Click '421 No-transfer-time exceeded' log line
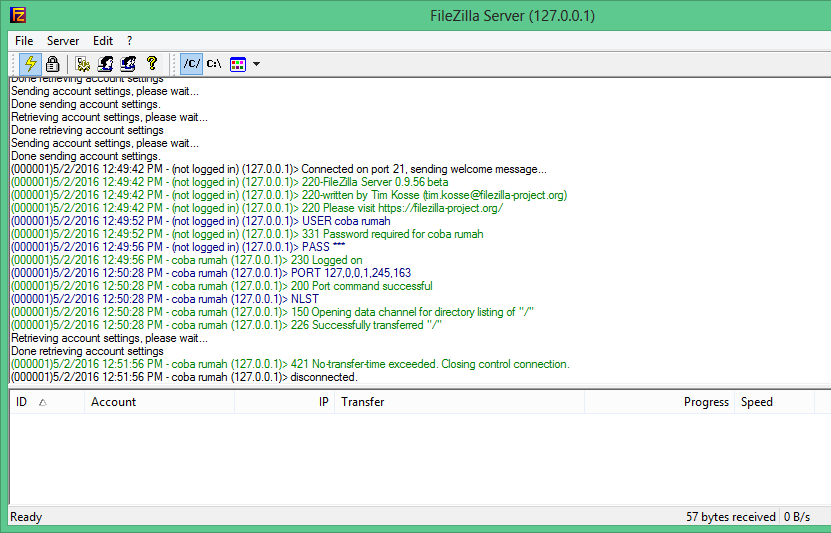Viewport: 831px width, 533px height. [290, 364]
